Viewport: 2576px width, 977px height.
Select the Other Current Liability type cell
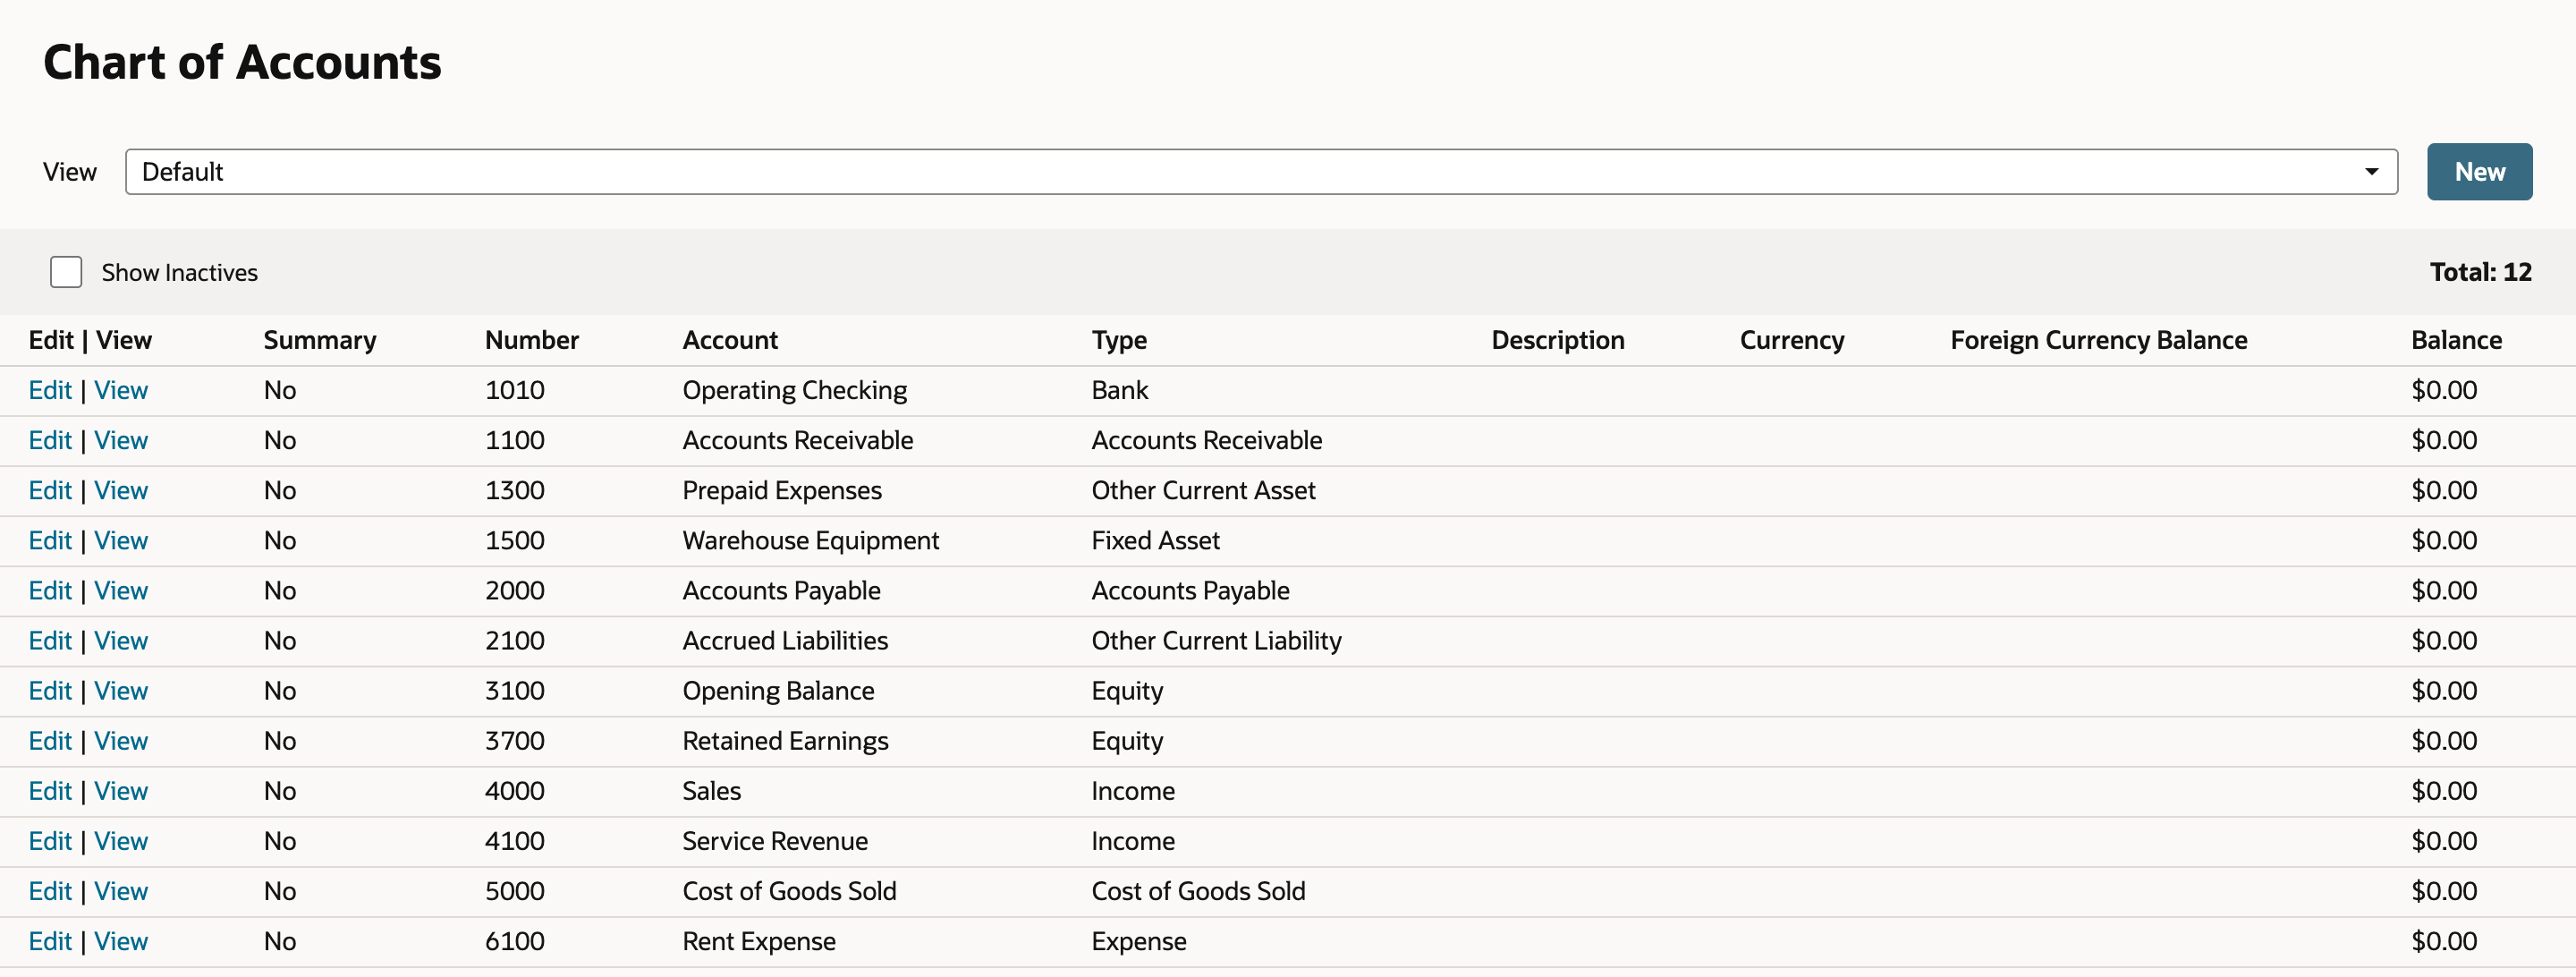1216,640
